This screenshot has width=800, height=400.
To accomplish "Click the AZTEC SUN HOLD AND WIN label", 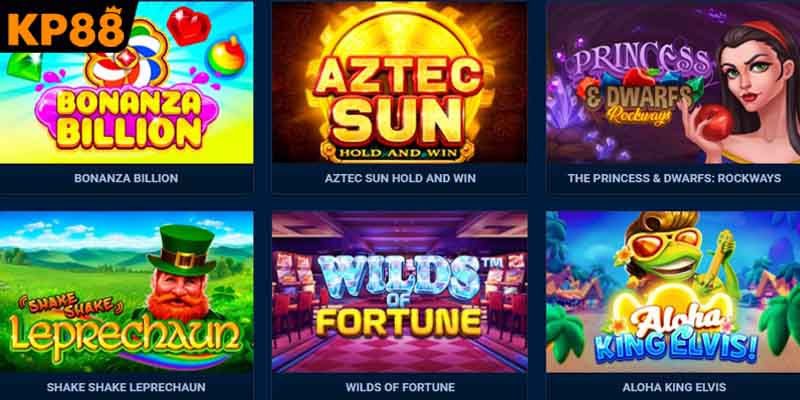I will [x=400, y=178].
